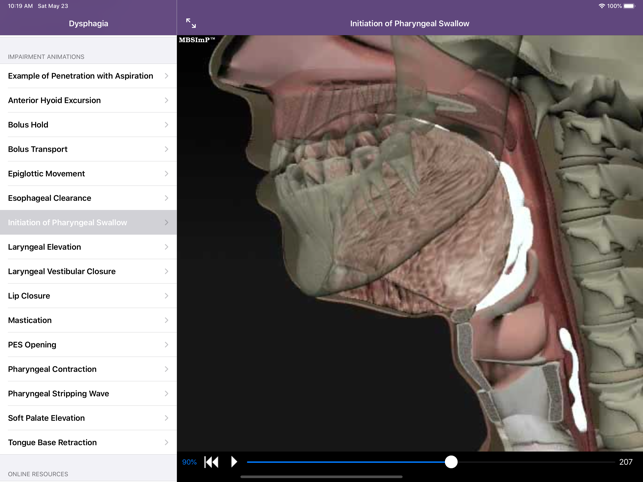Expand the Bolus Hold chevron
This screenshot has height=482, width=643.
click(x=166, y=125)
